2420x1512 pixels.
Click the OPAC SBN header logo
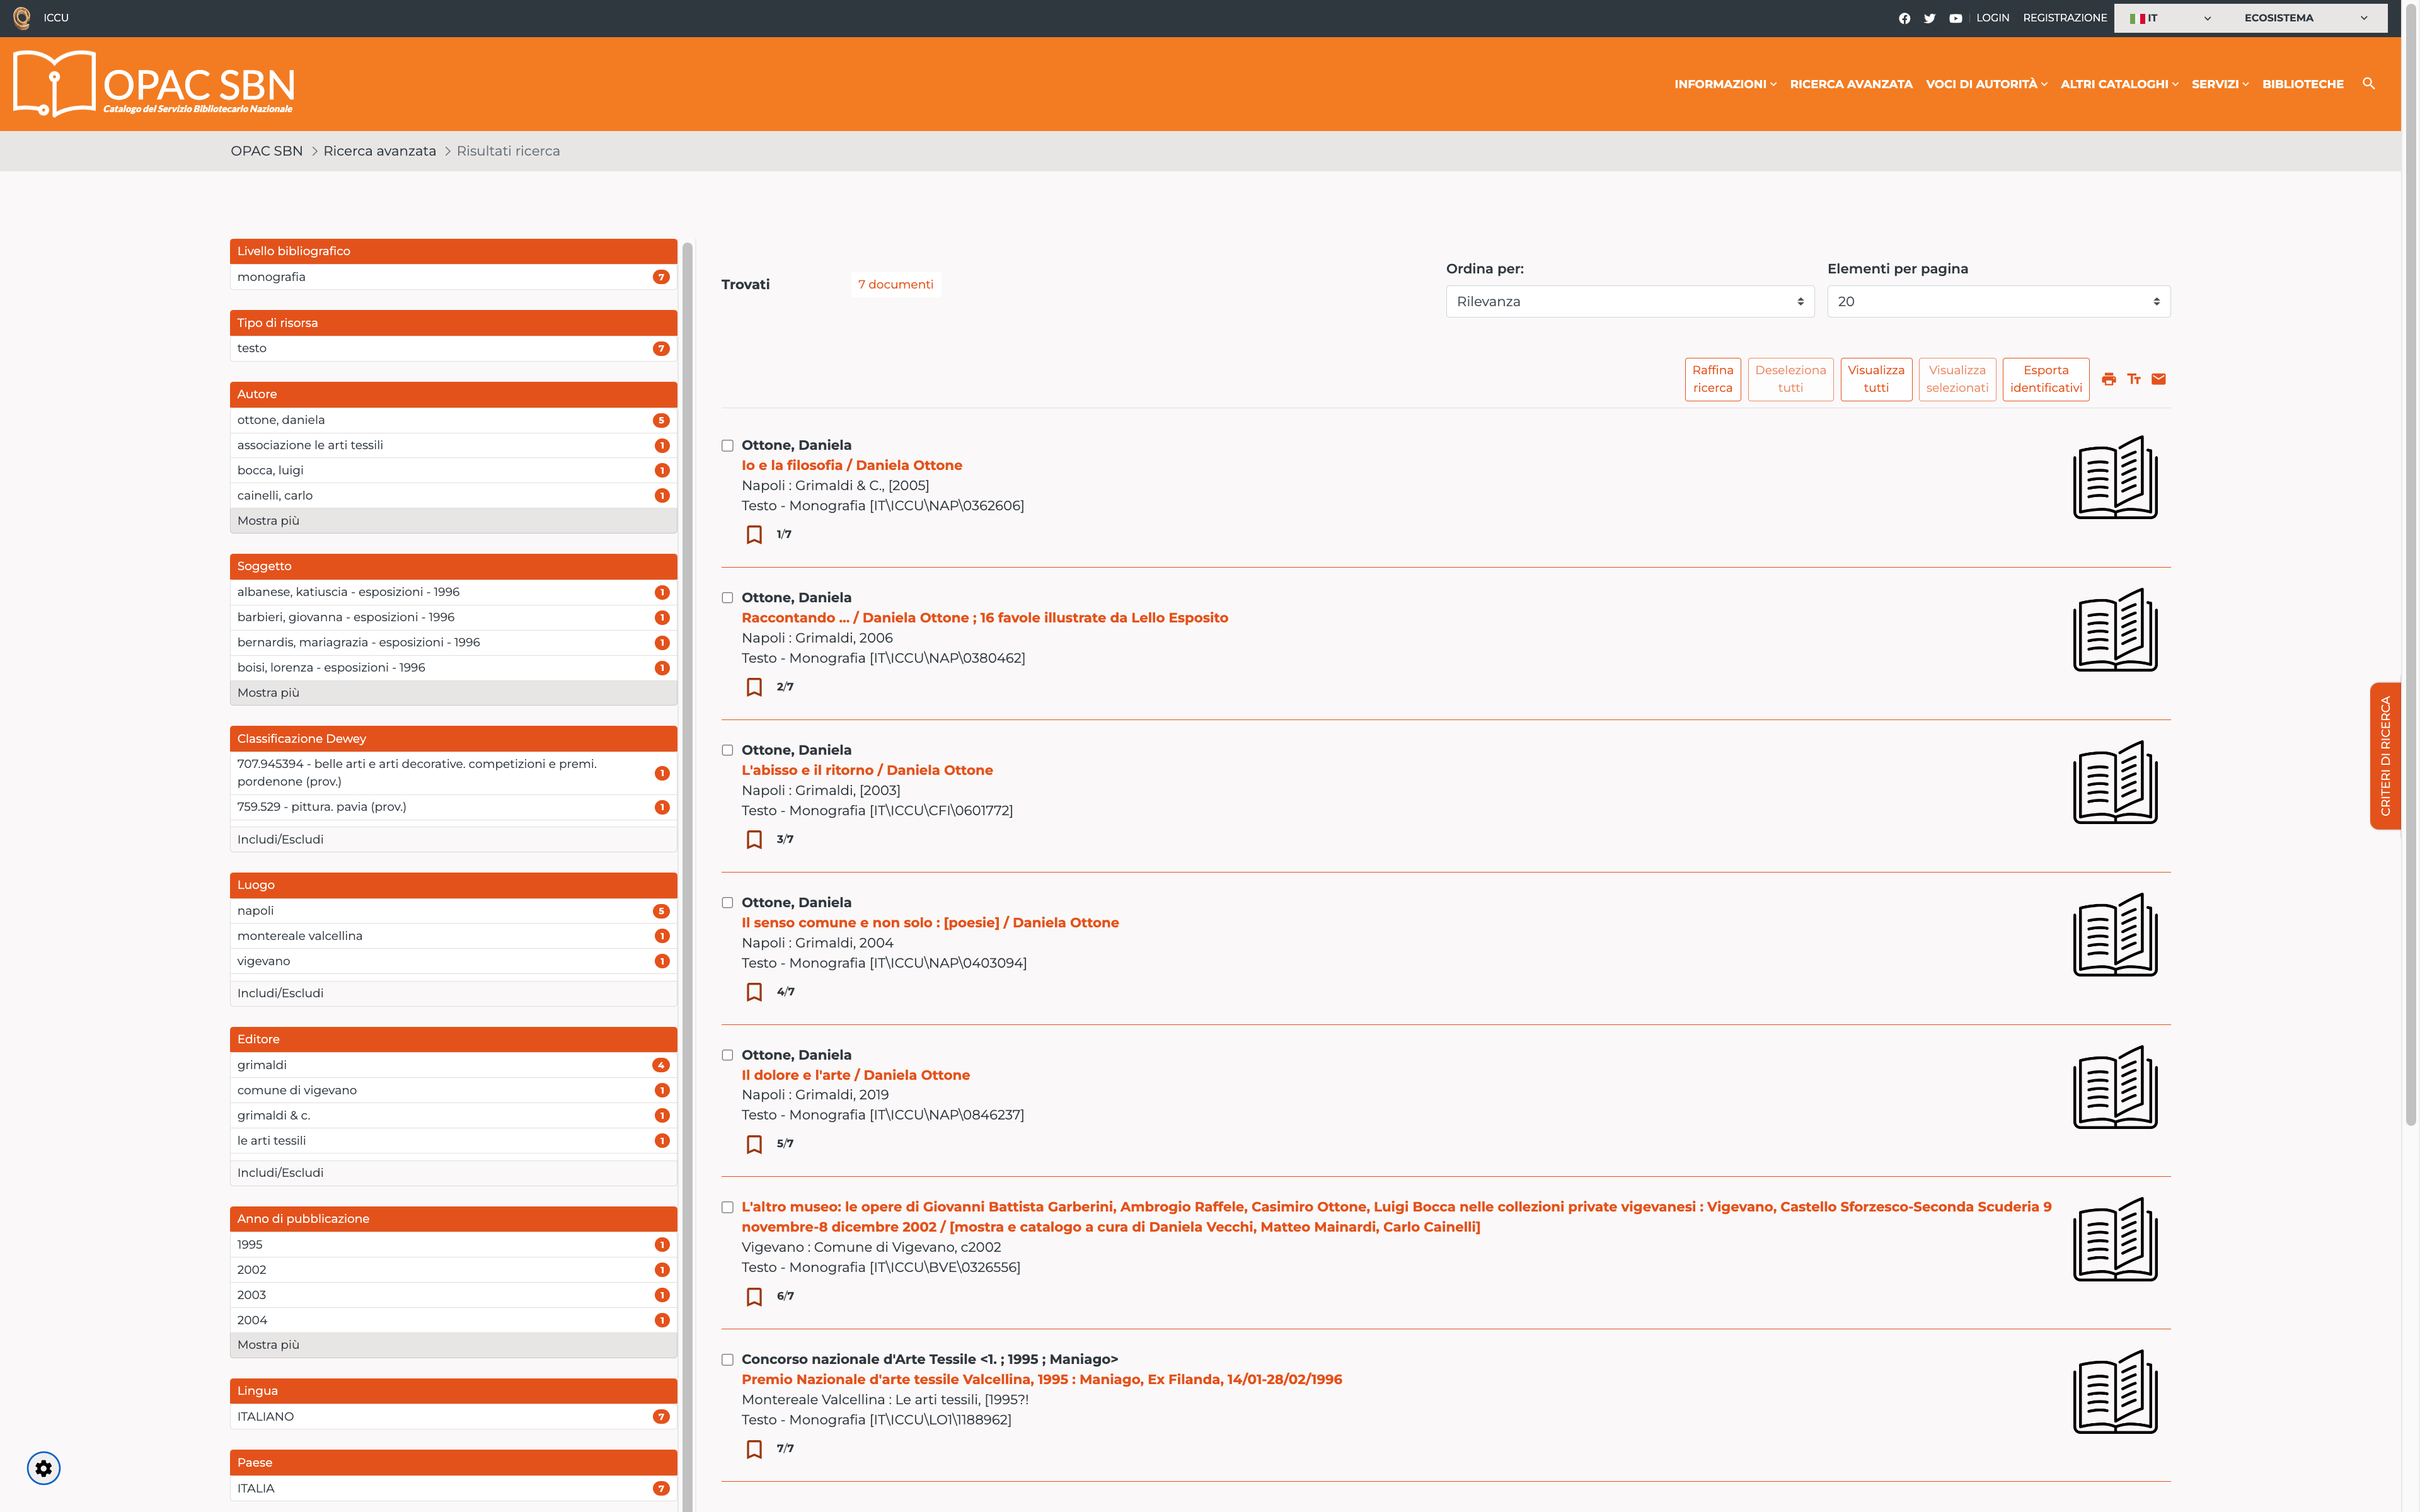pos(154,84)
